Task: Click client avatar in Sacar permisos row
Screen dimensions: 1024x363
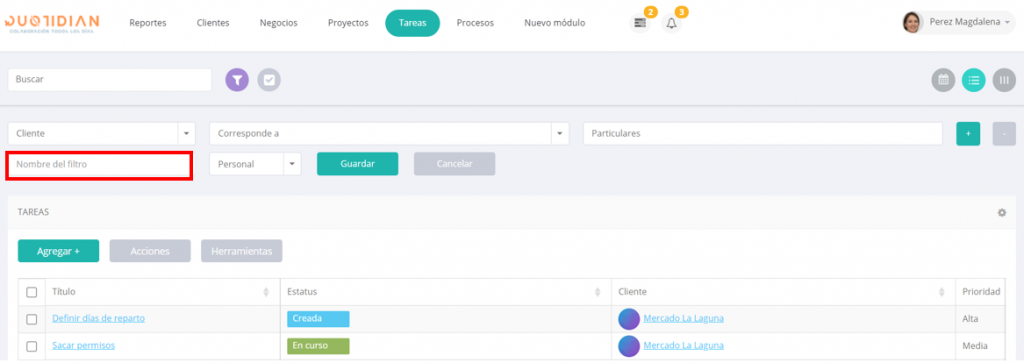Action: pos(629,346)
